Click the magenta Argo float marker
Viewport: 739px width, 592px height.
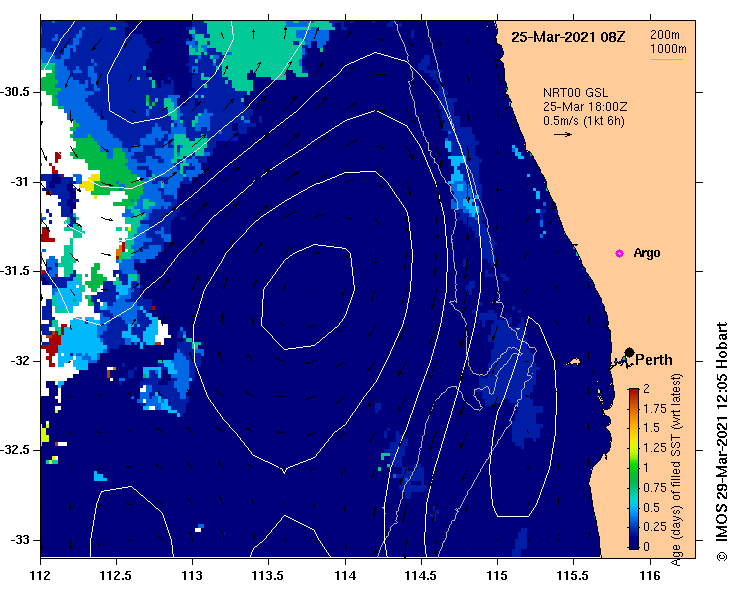pyautogui.click(x=619, y=254)
